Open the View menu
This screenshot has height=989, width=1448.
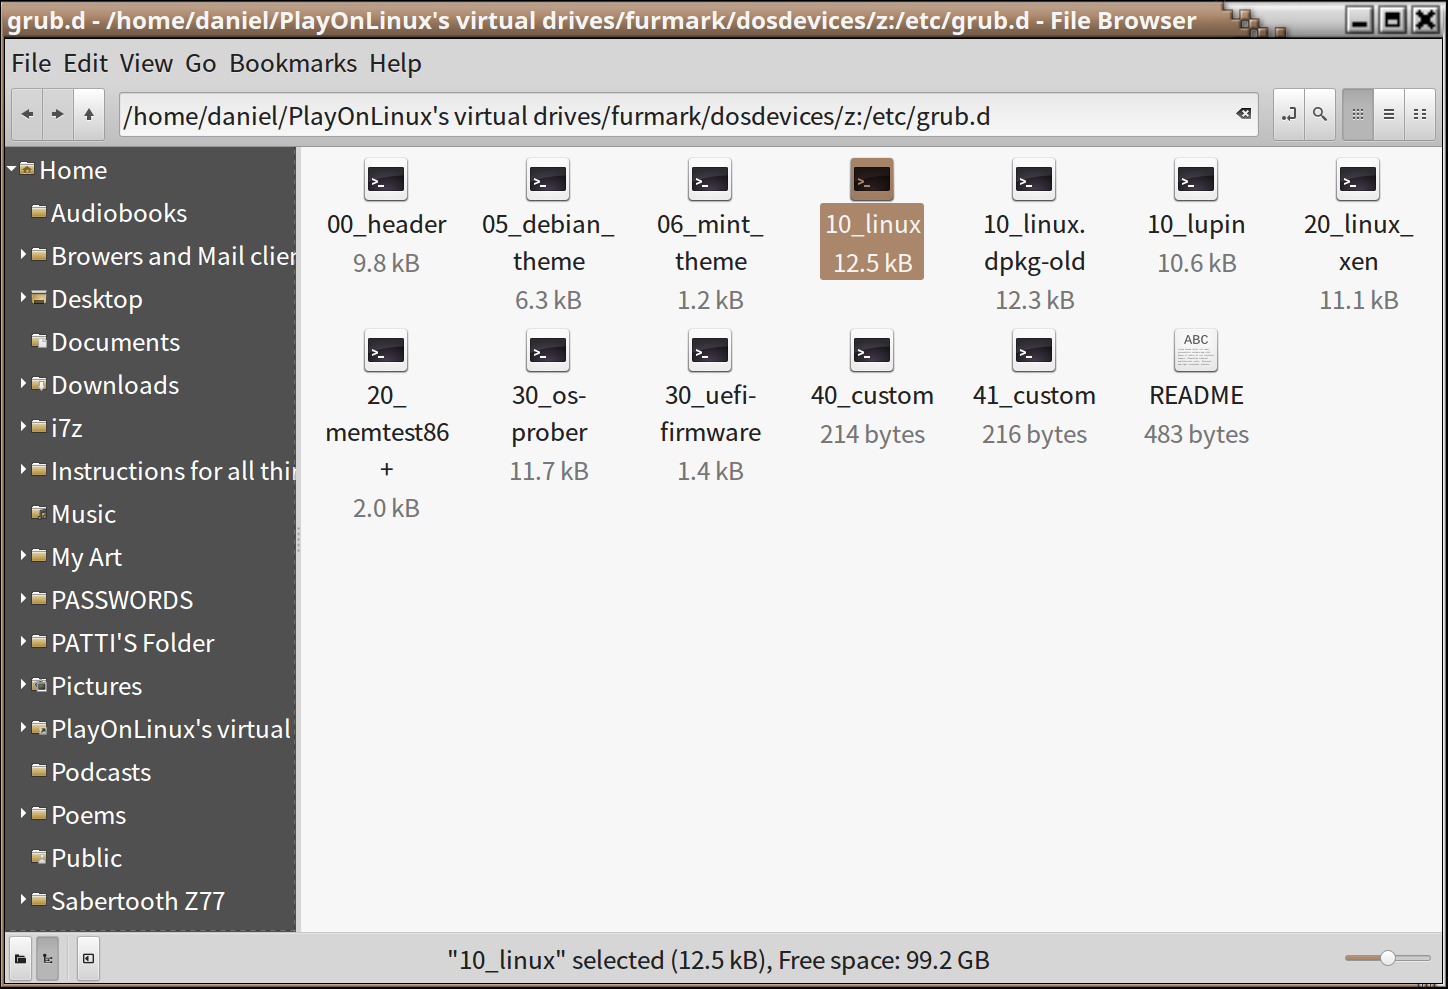[x=146, y=63]
